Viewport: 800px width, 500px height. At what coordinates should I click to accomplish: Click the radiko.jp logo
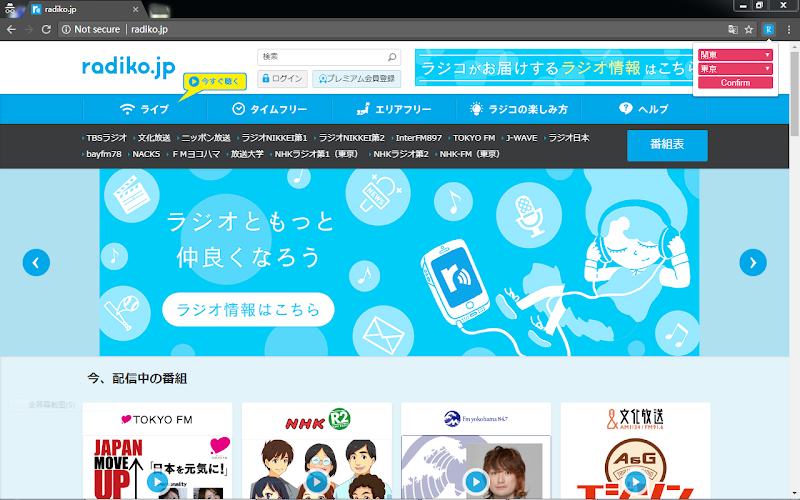pyautogui.click(x=129, y=67)
